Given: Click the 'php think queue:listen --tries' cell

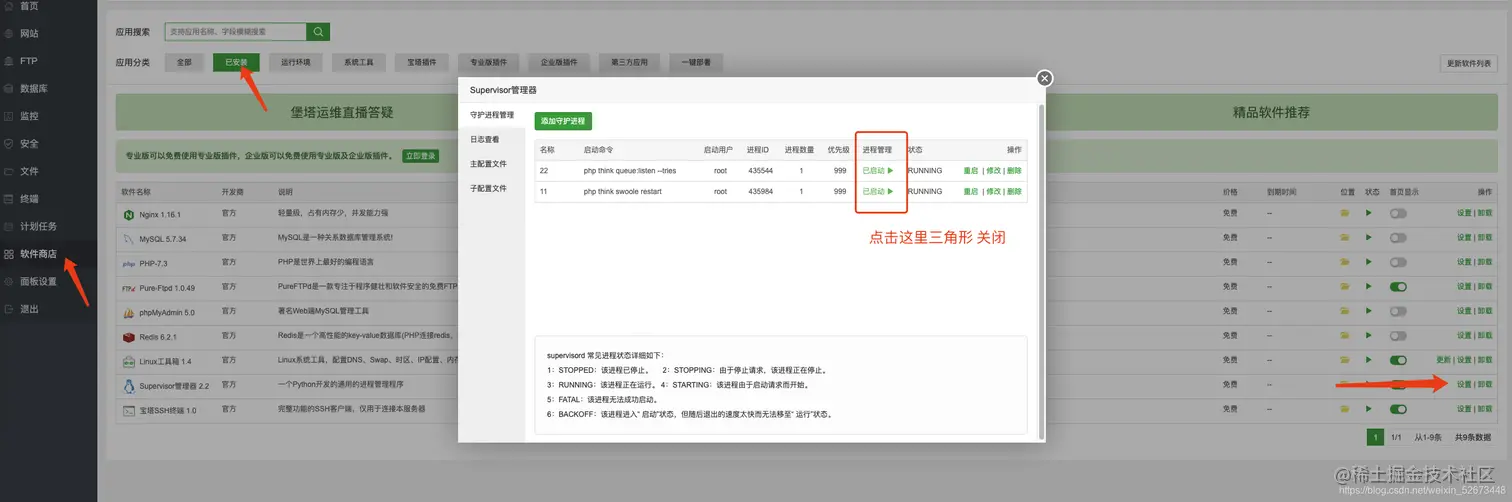Looking at the screenshot, I should [x=630, y=171].
